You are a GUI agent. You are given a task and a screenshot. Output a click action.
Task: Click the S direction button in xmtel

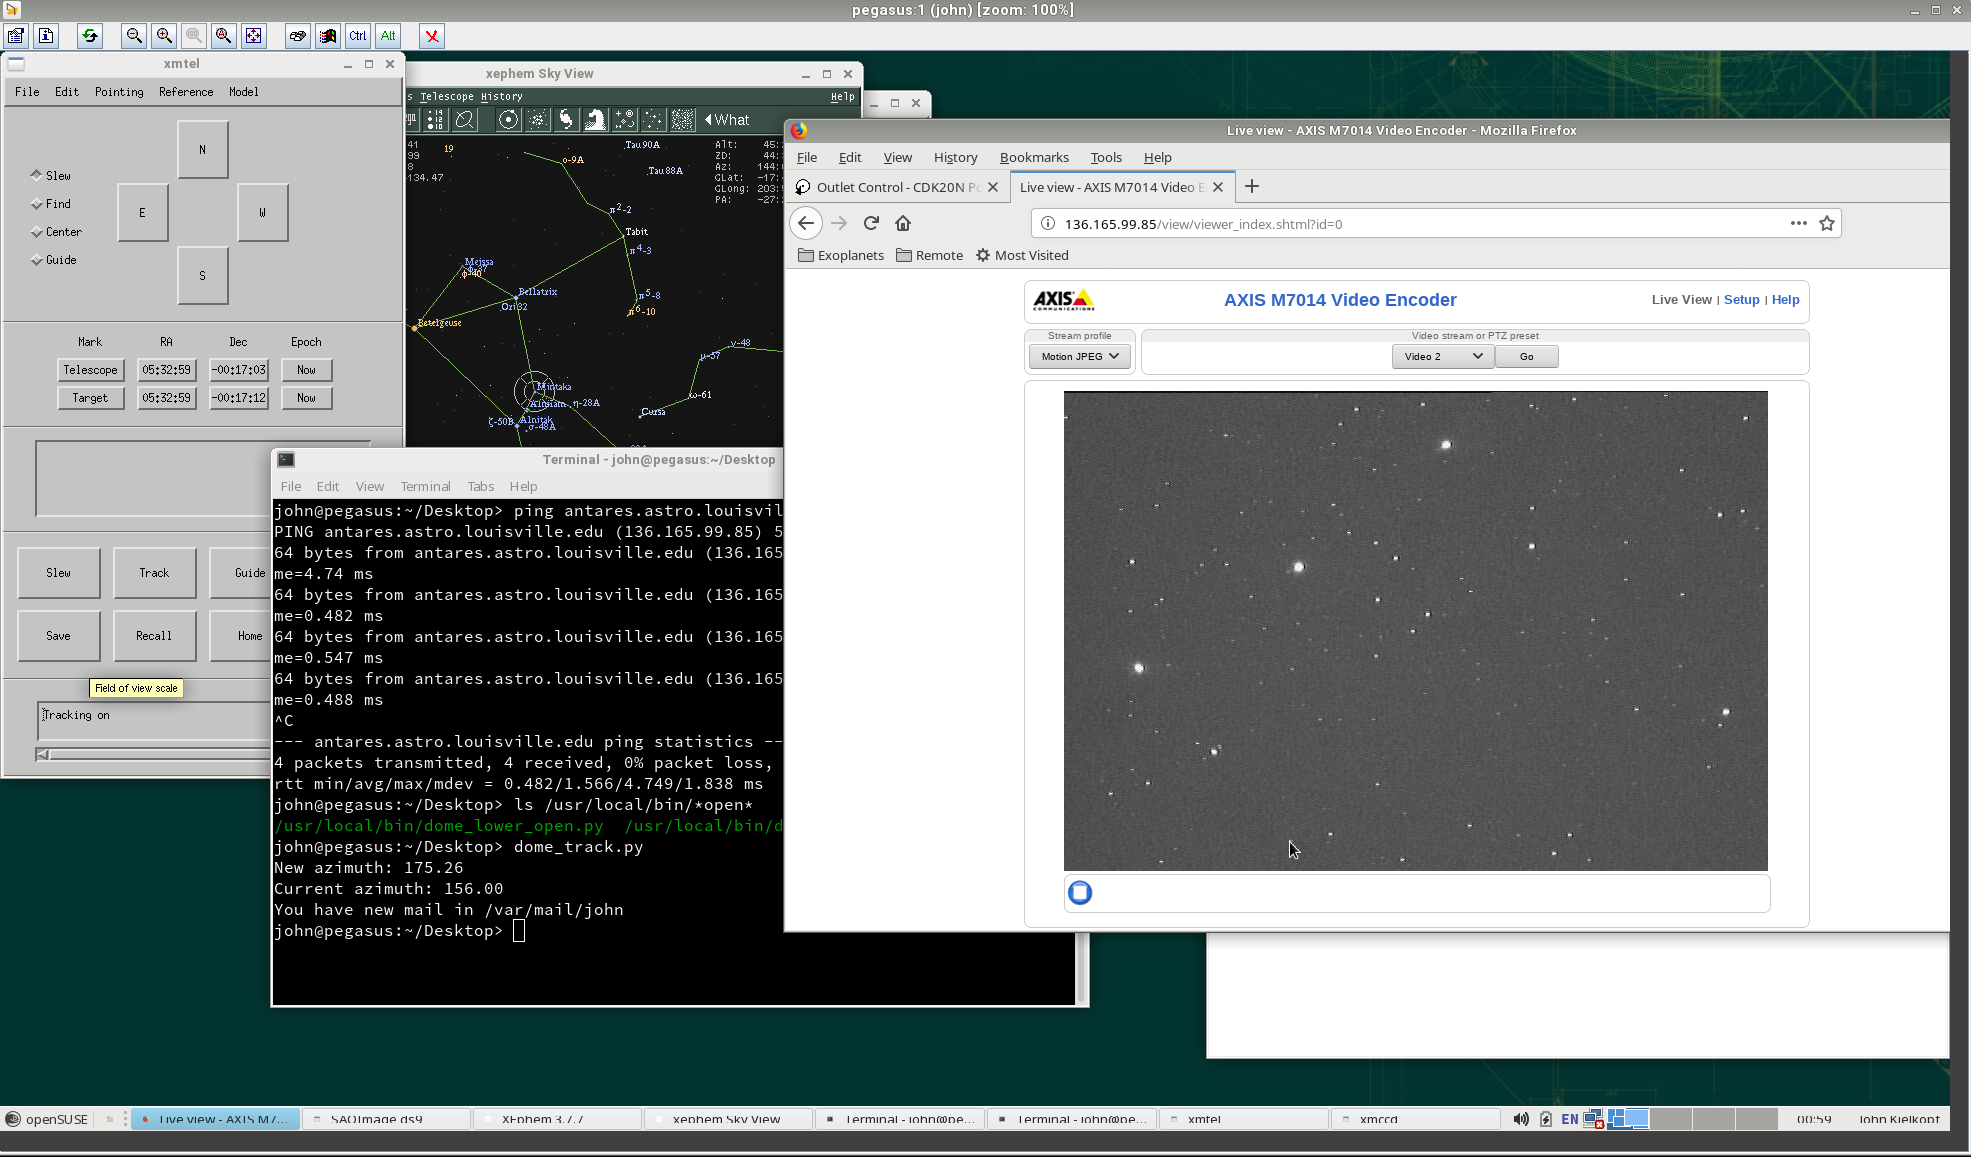coord(203,276)
